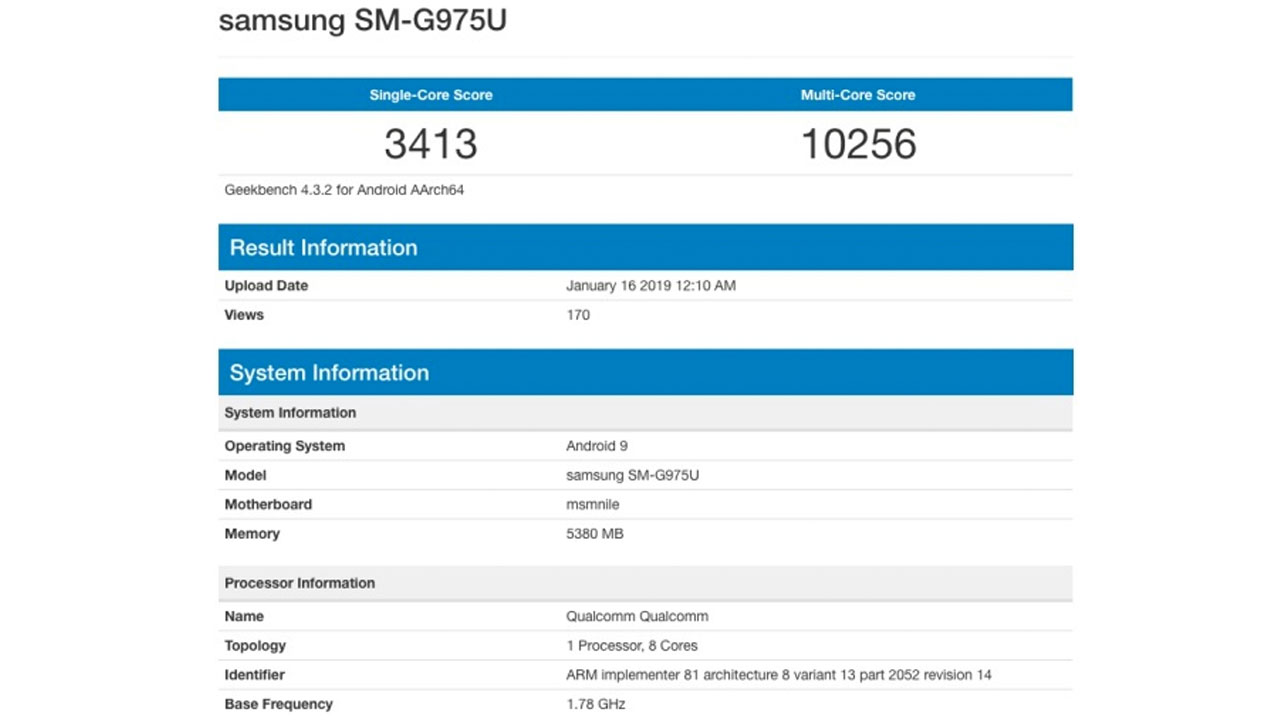This screenshot has height=720, width=1280.
Task: Select the ARM implementer 81 identifier value
Action: click(x=779, y=675)
